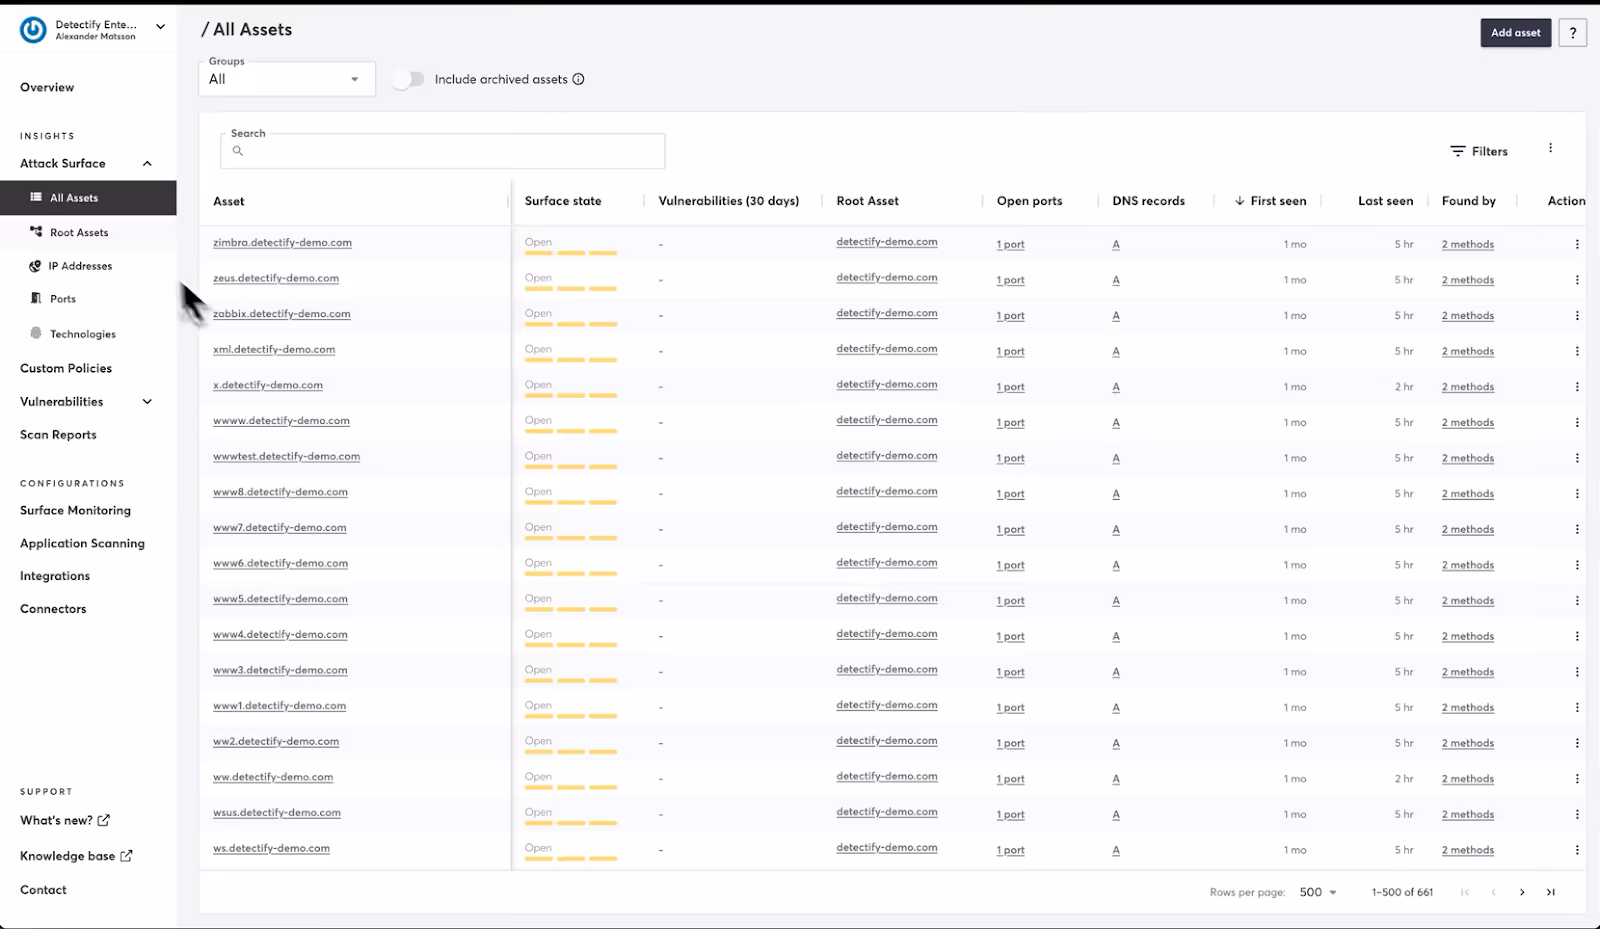
Task: Open Integrations page
Action: coord(55,576)
